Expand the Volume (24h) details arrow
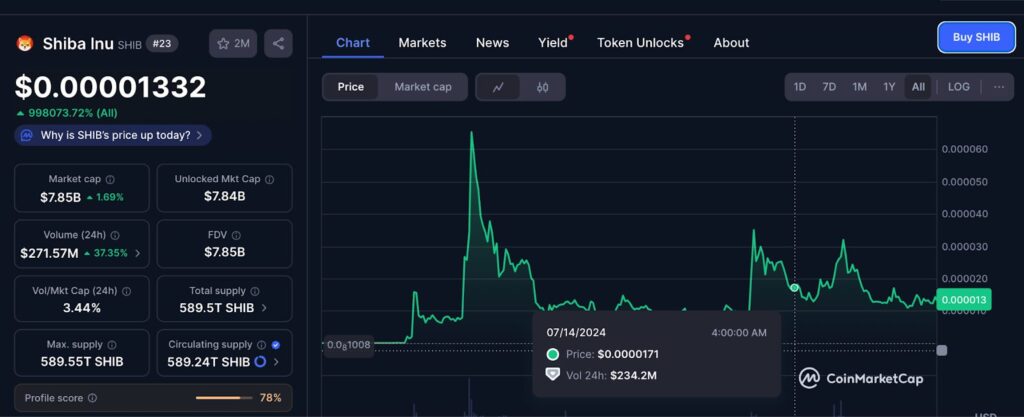Viewport: 1024px width, 417px height. [x=137, y=253]
